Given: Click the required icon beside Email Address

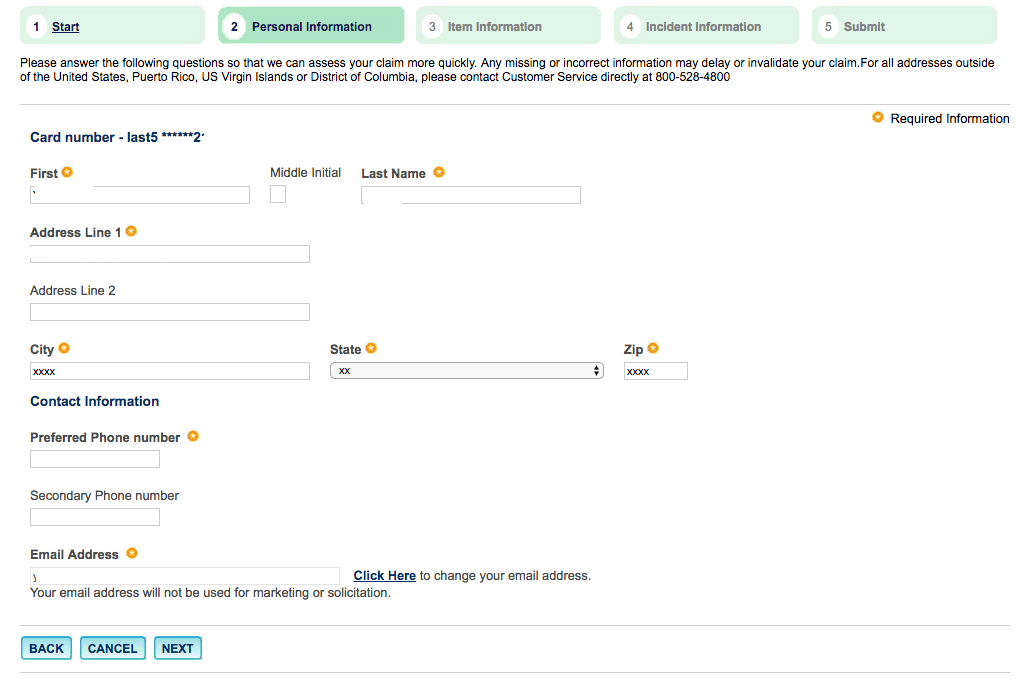Looking at the screenshot, I should pyautogui.click(x=132, y=553).
